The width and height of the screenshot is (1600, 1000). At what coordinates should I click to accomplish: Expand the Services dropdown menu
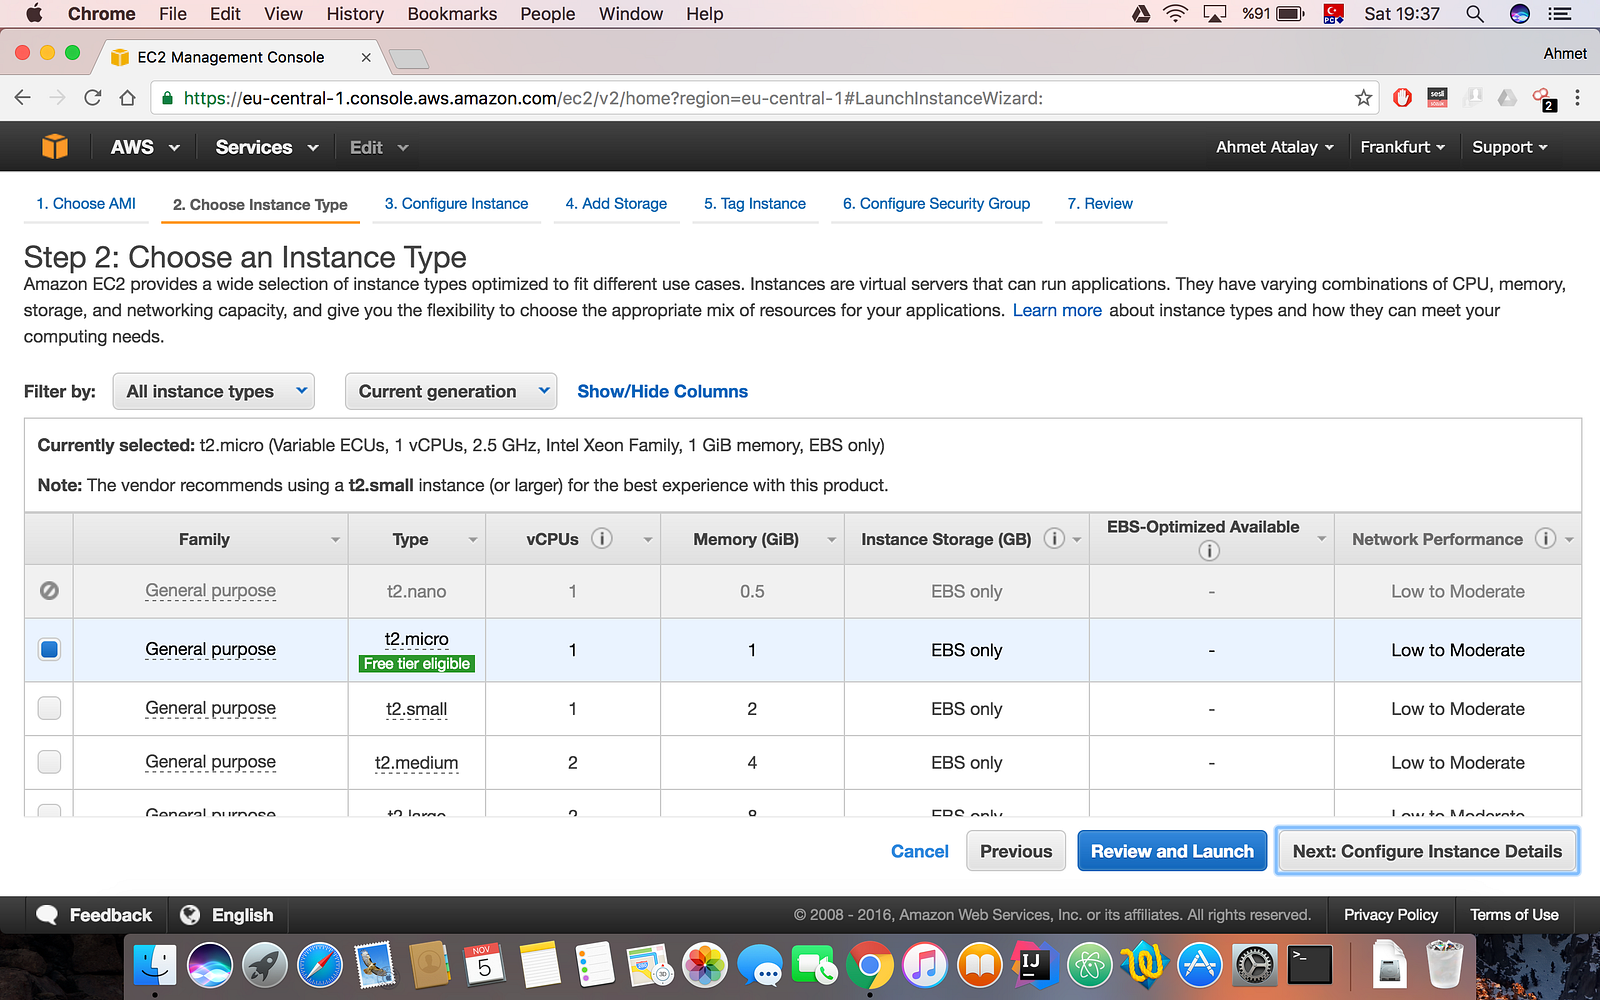pyautogui.click(x=267, y=147)
